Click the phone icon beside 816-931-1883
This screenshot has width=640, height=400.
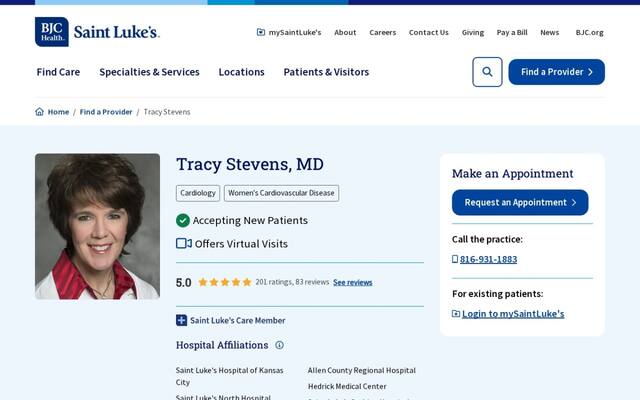coord(455,259)
